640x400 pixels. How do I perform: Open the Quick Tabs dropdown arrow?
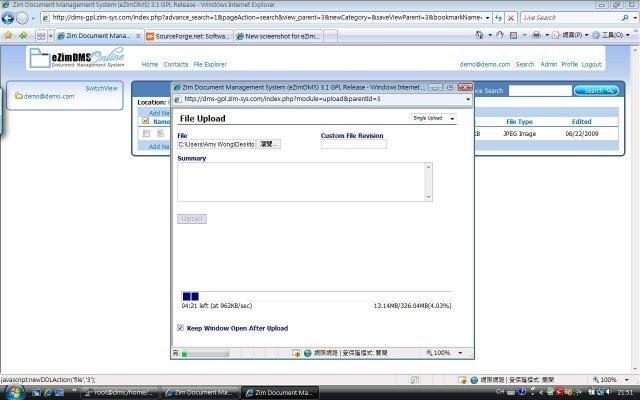click(50, 36)
